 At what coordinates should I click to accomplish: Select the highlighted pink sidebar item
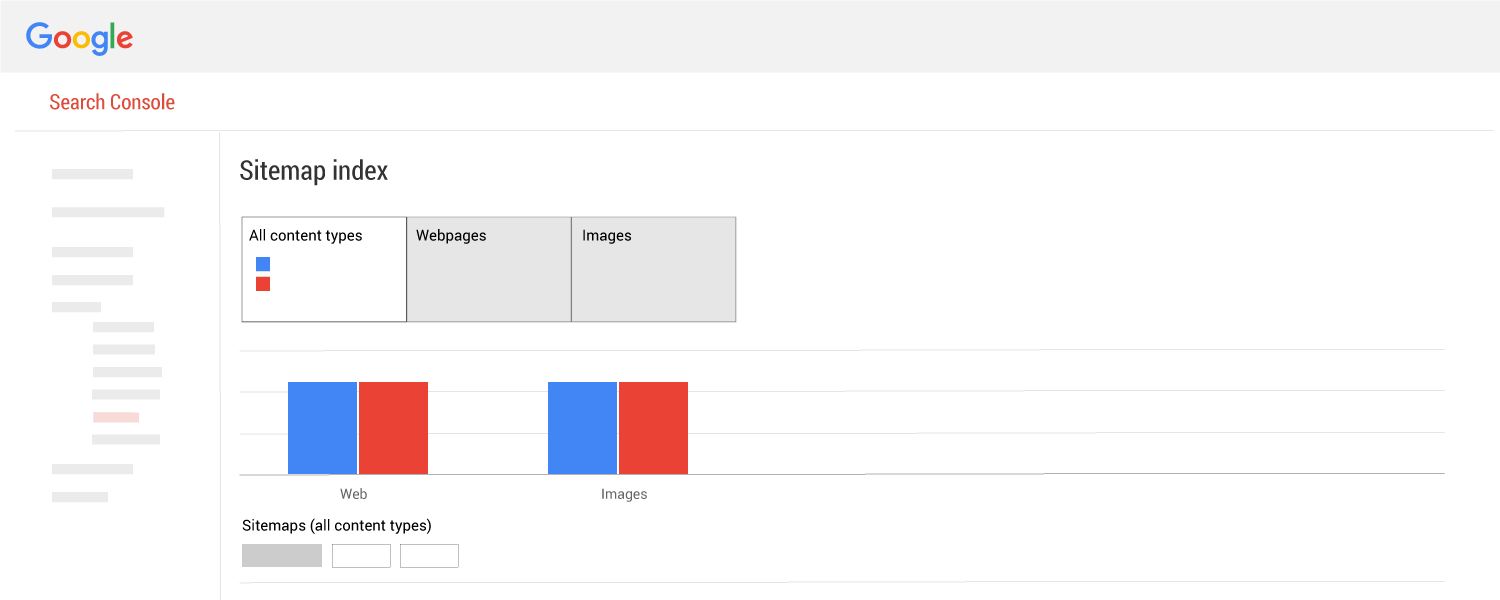[x=116, y=417]
